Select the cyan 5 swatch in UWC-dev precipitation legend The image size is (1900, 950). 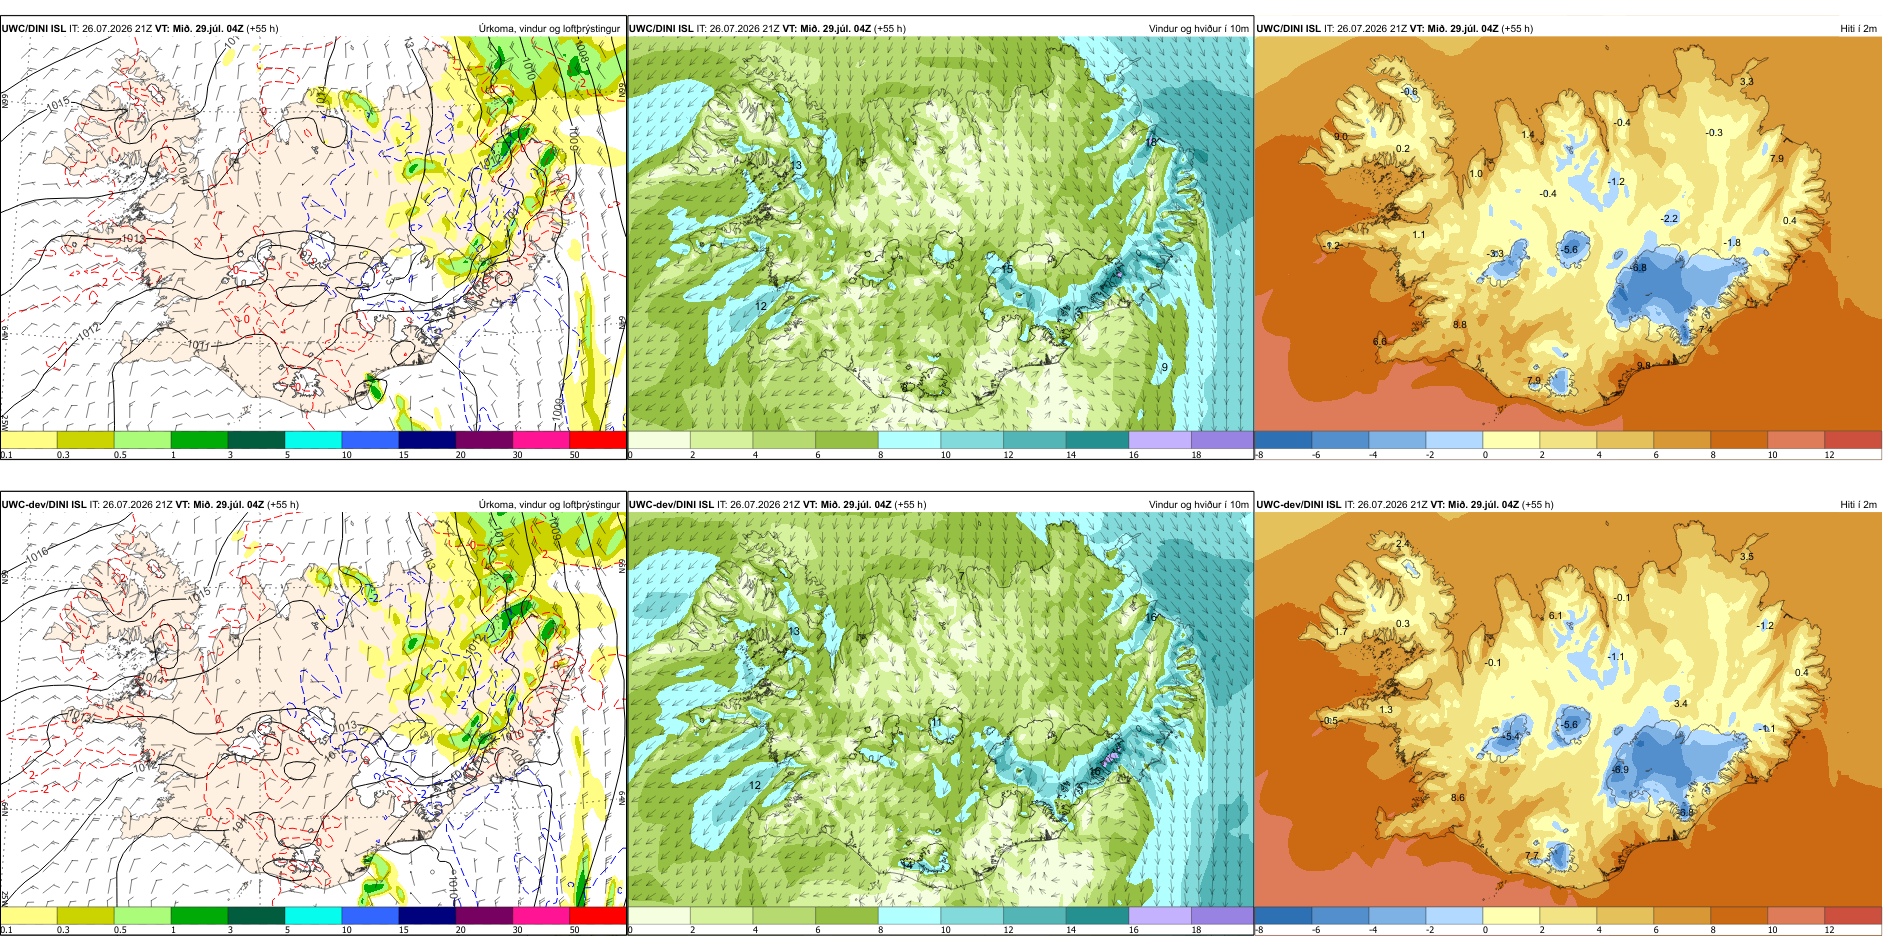[x=313, y=915]
